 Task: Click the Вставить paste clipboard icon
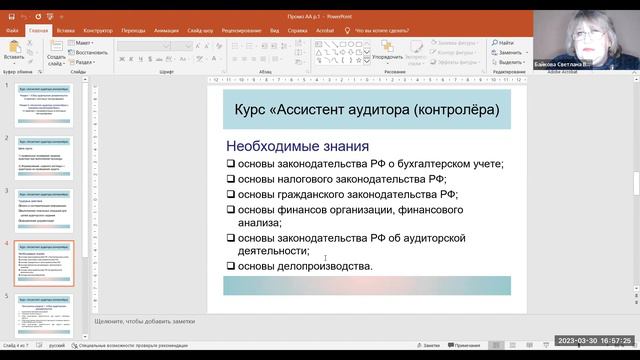pyautogui.click(x=14, y=47)
